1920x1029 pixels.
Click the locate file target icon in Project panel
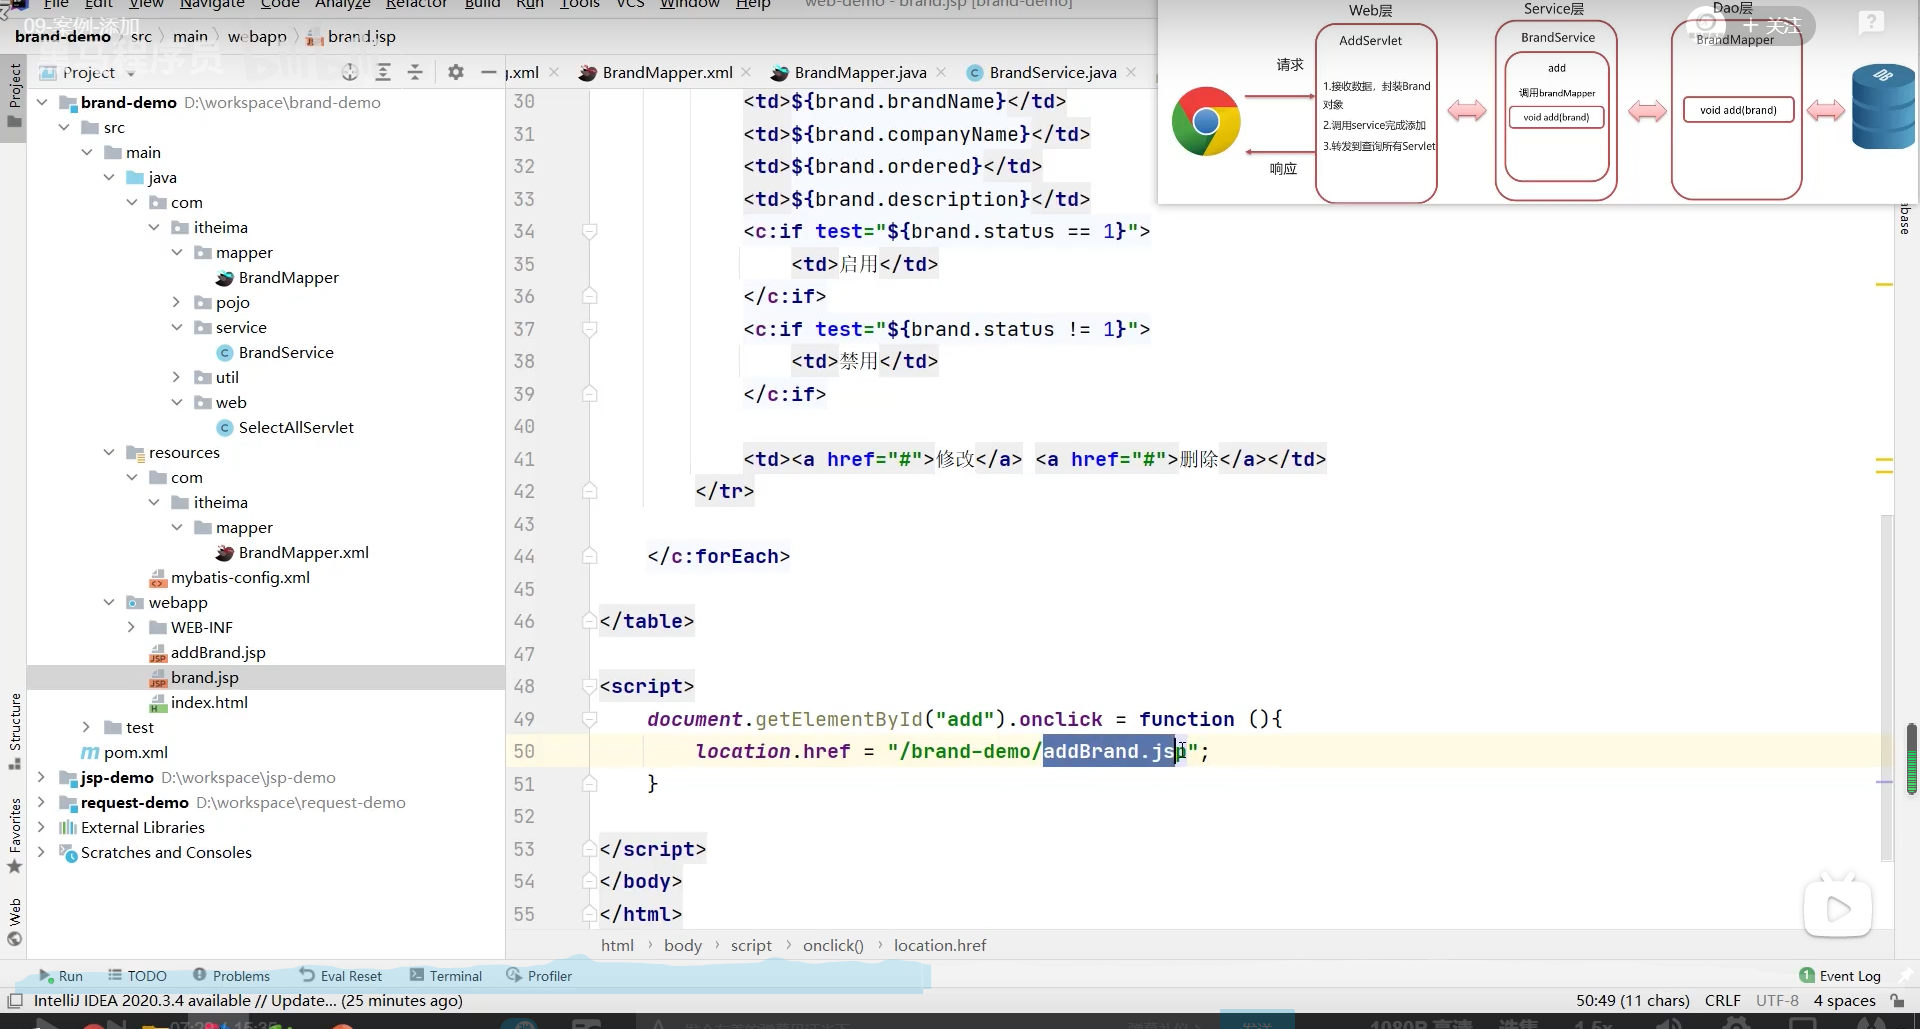pyautogui.click(x=350, y=72)
